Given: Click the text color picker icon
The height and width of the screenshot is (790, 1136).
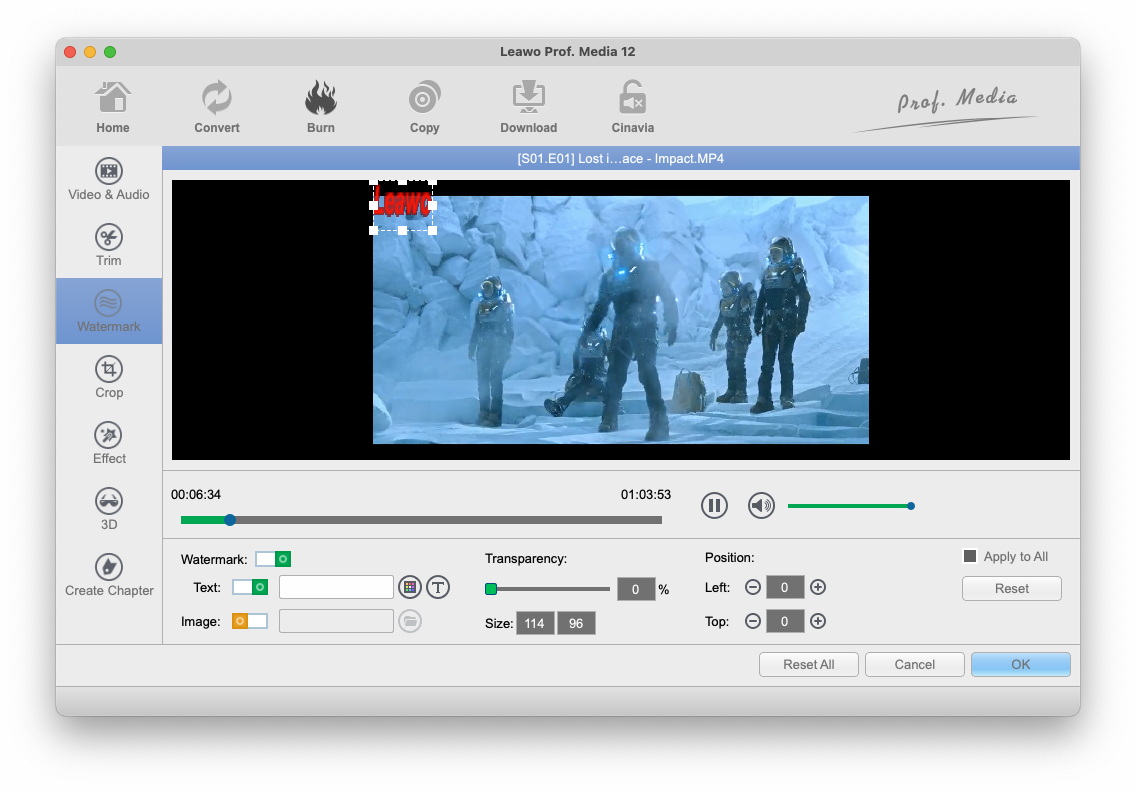Looking at the screenshot, I should pos(409,587).
